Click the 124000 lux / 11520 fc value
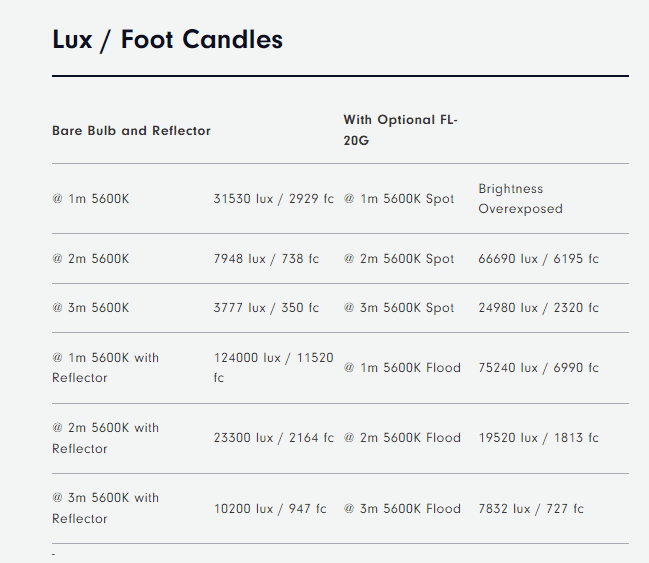The height and width of the screenshot is (563, 649). 274,368
